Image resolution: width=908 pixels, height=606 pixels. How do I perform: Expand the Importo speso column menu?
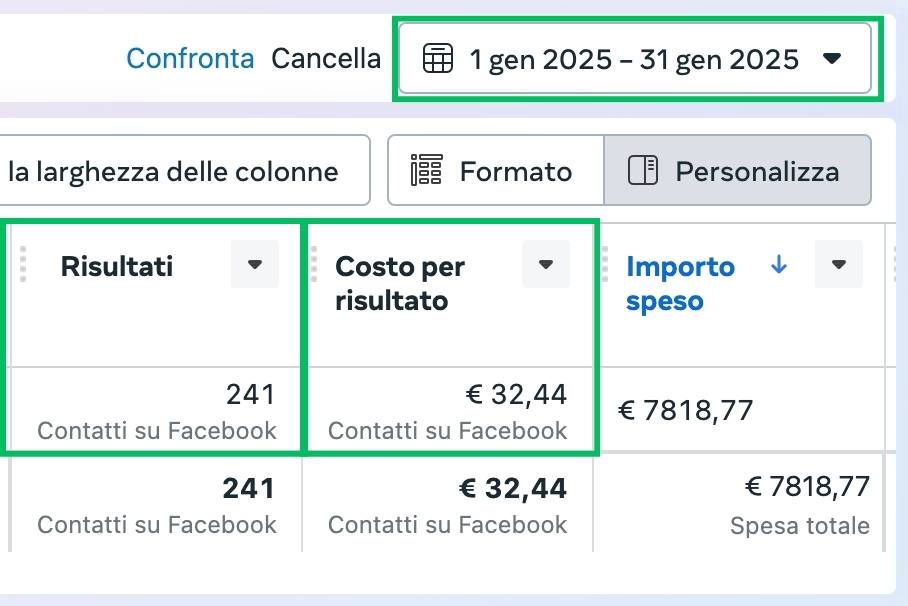point(839,265)
